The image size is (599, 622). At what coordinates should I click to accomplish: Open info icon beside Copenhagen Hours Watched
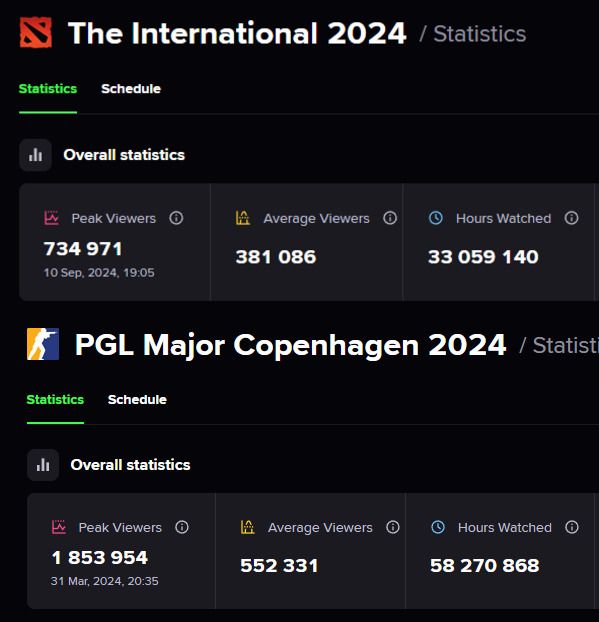(572, 527)
